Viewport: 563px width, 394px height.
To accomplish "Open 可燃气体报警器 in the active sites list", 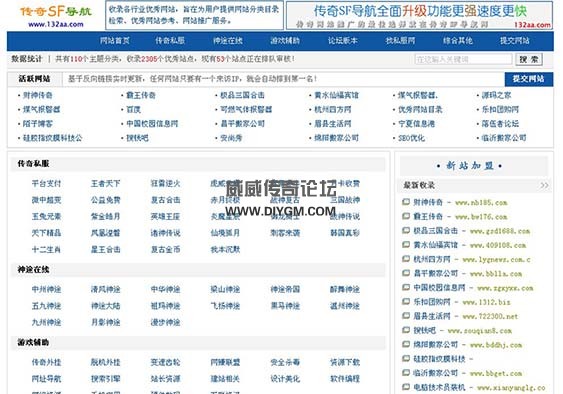I will tap(246, 110).
